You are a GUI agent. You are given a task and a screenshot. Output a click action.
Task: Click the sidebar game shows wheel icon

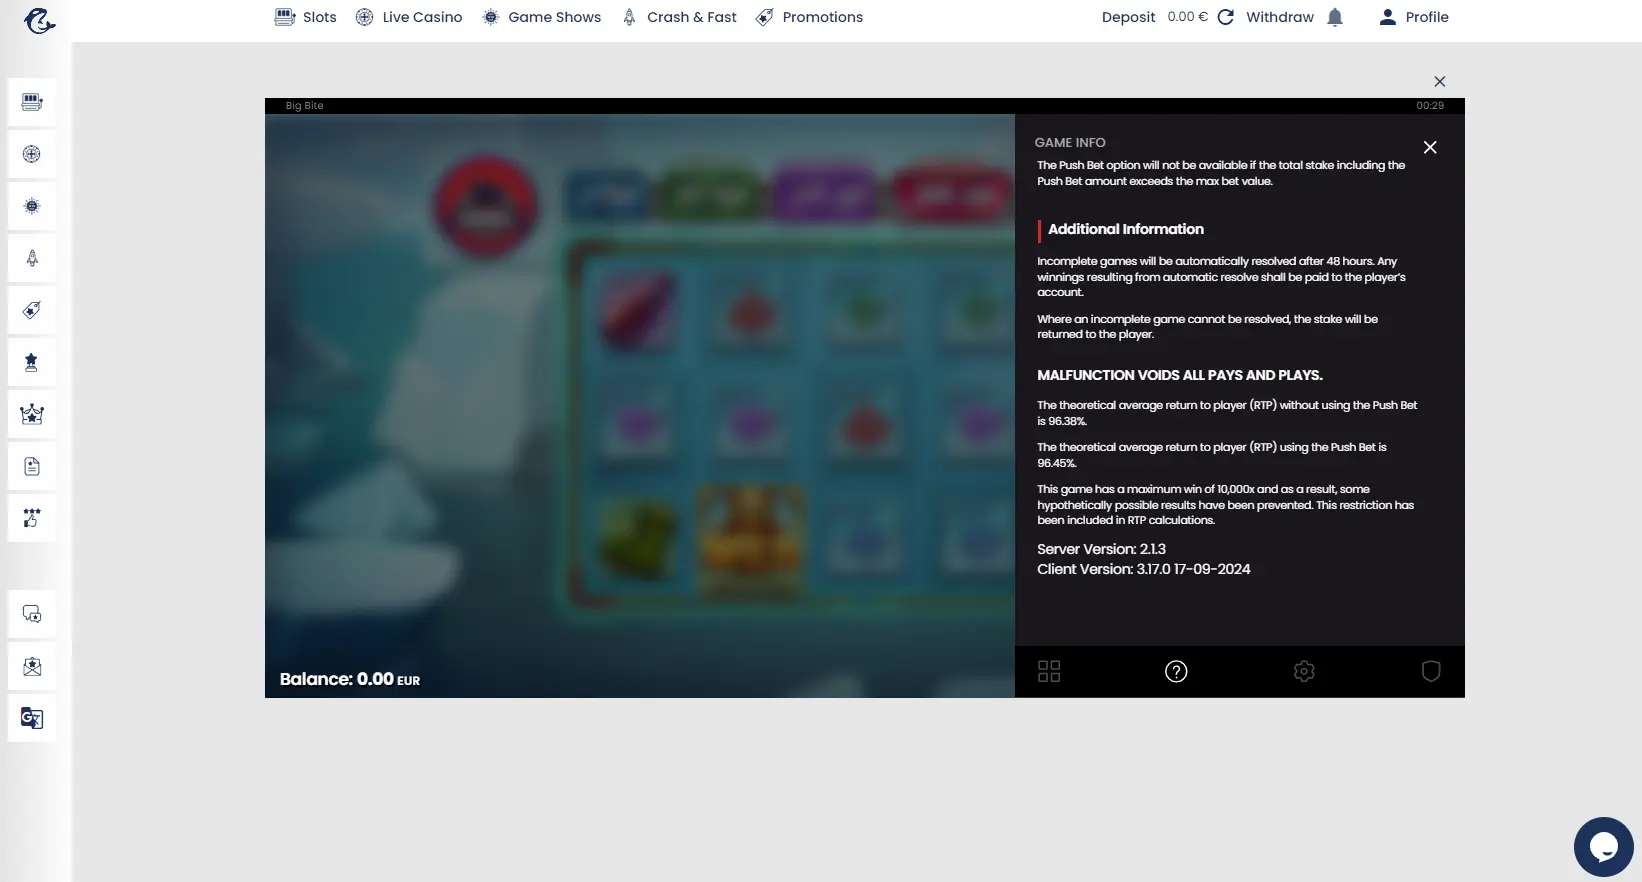[x=32, y=206]
